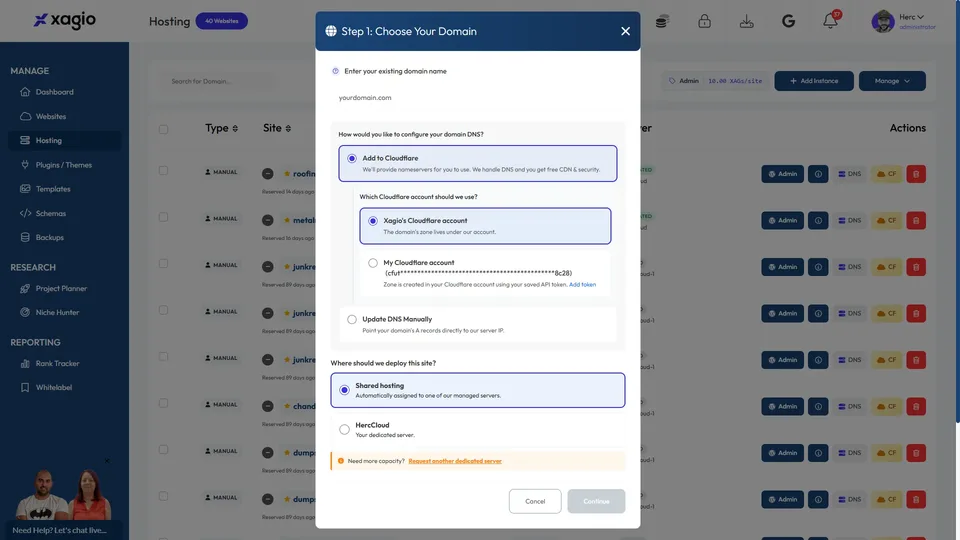The image size is (960, 540).
Task: Click the domain name input field
Action: pos(478,97)
